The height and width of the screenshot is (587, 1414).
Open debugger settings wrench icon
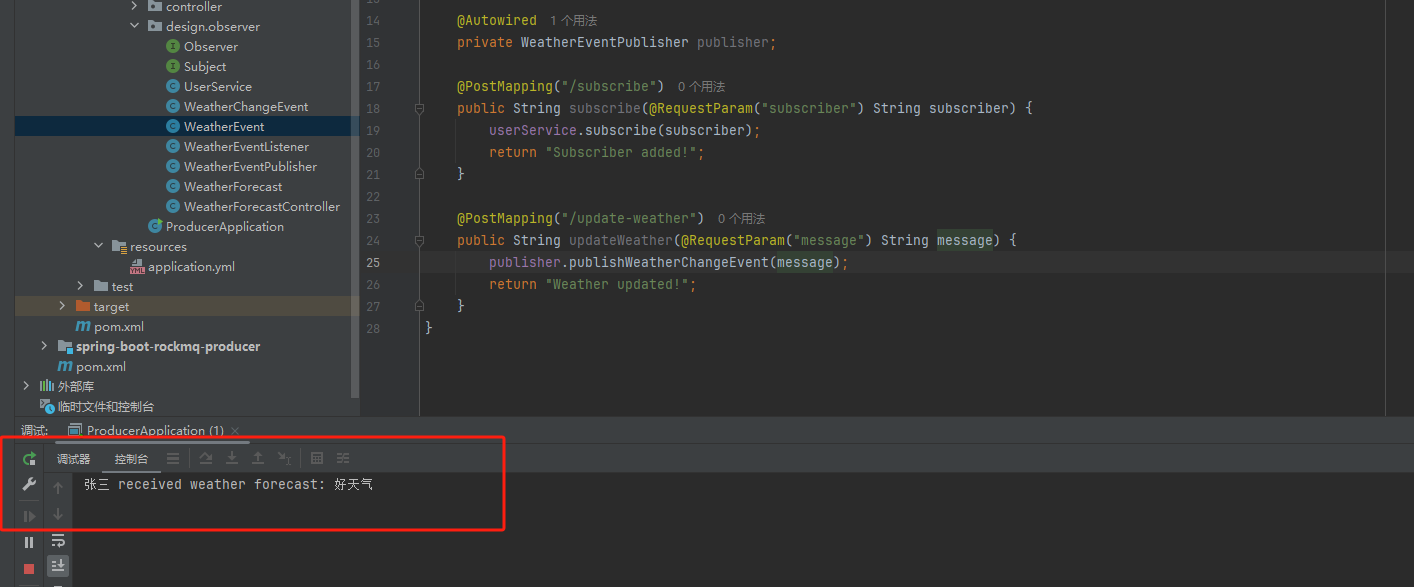(29, 484)
